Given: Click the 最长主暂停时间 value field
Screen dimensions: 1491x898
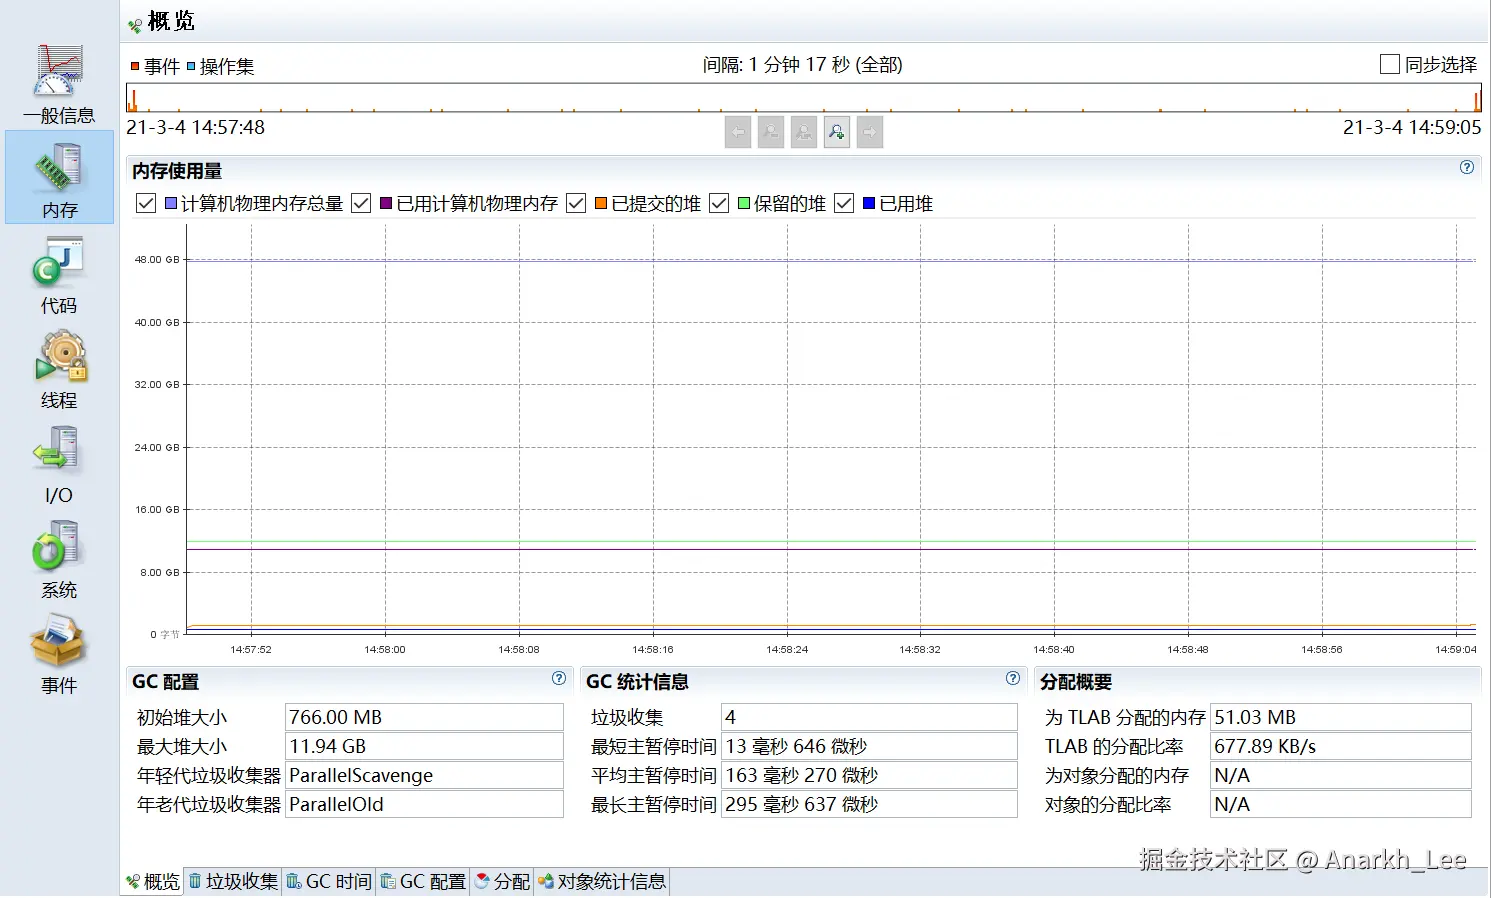Looking at the screenshot, I should click(x=869, y=804).
